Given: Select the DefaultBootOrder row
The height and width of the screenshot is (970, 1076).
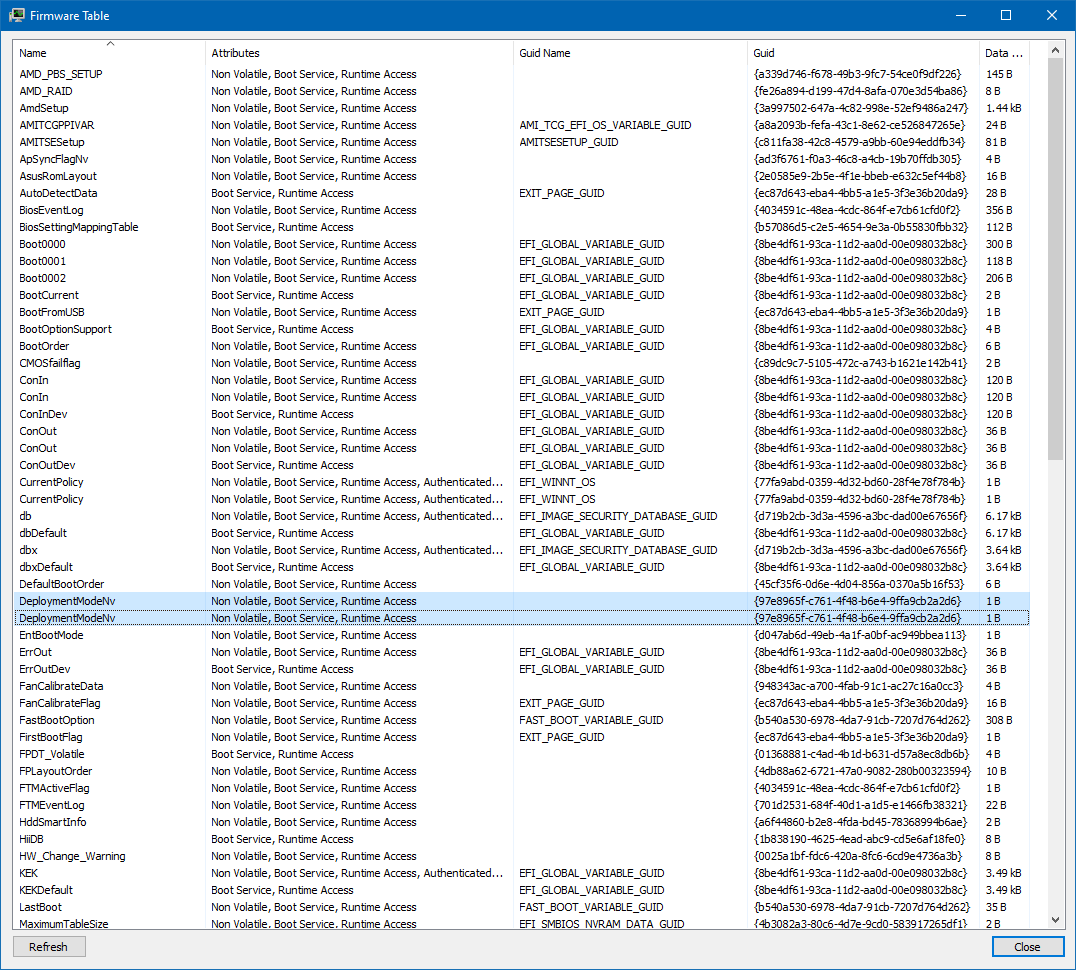Looking at the screenshot, I should coord(522,584).
